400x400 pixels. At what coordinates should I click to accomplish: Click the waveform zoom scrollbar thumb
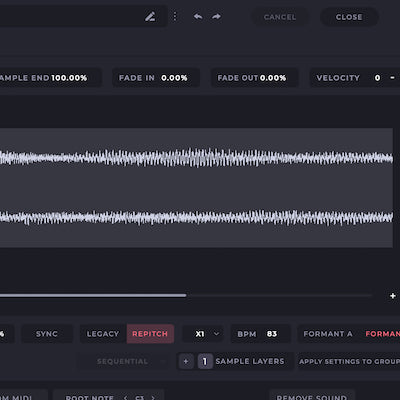[x=93, y=295]
